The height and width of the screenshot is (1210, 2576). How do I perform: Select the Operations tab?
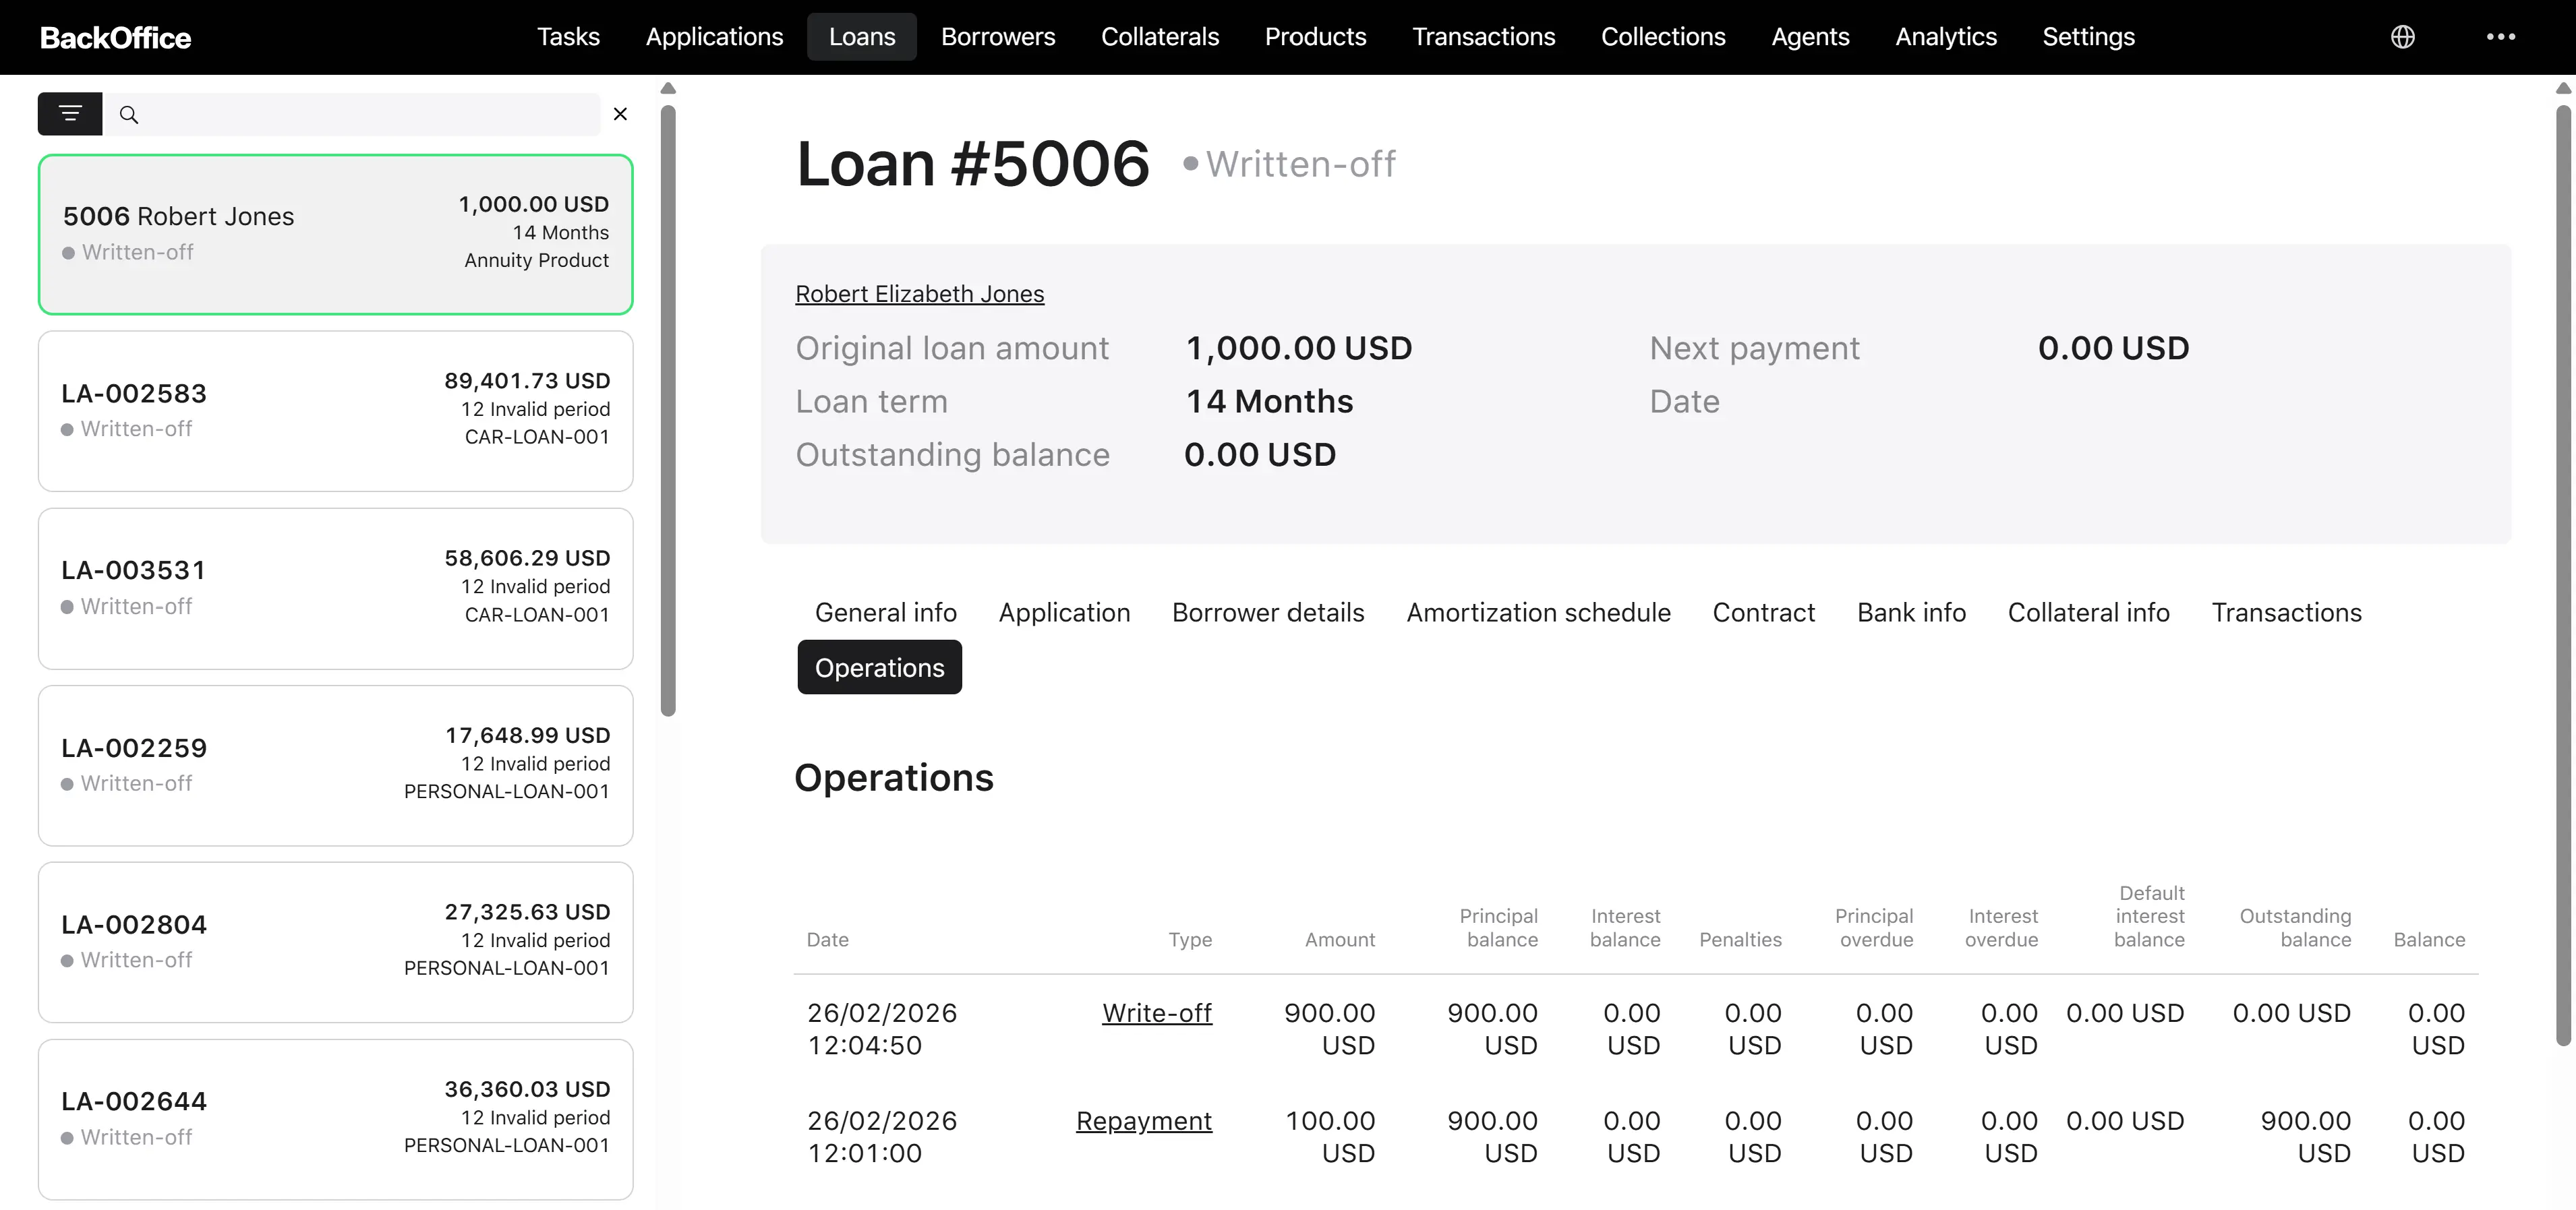[879, 667]
